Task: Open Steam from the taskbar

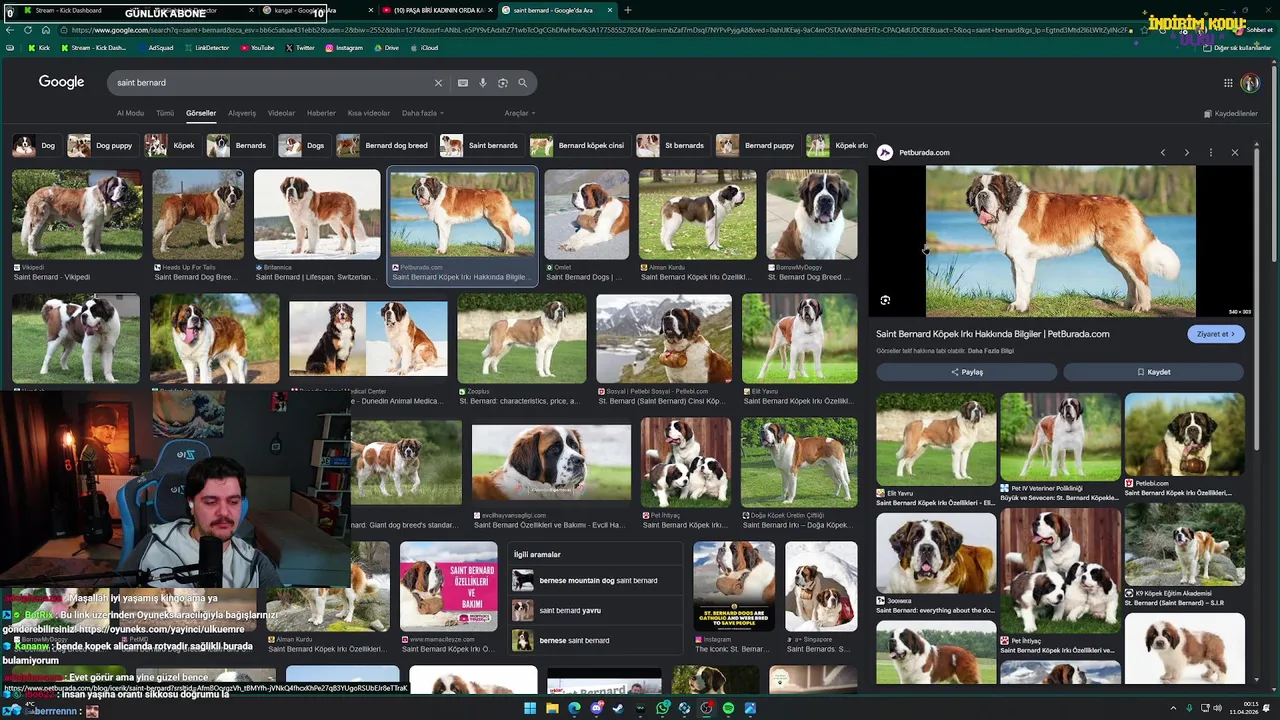Action: click(x=618, y=709)
